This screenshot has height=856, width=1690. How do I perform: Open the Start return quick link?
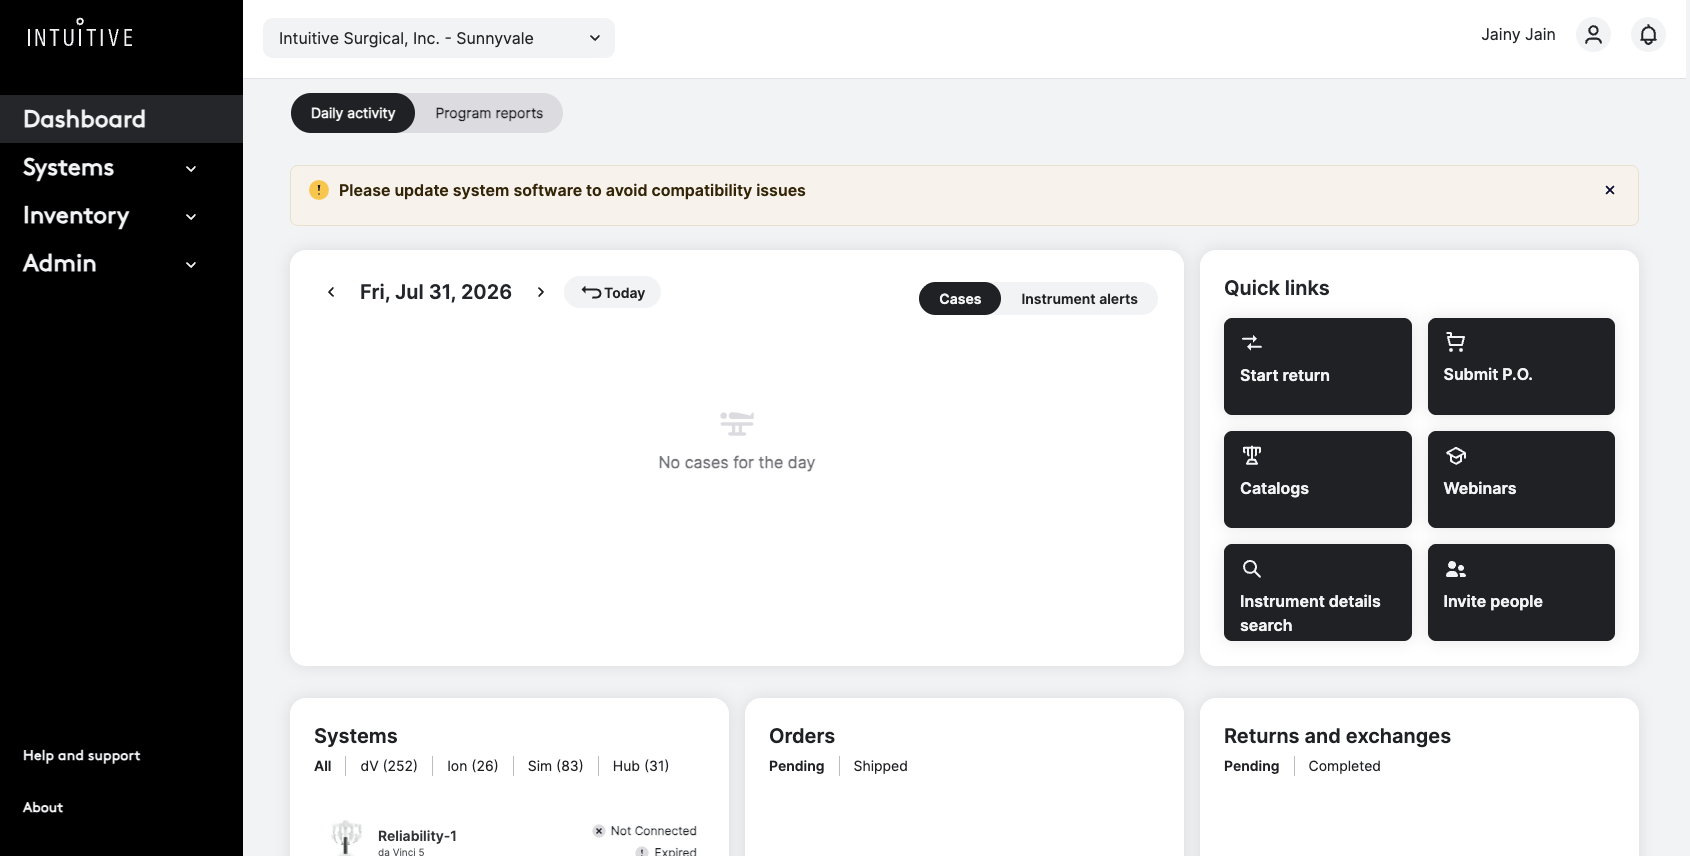[1317, 366]
